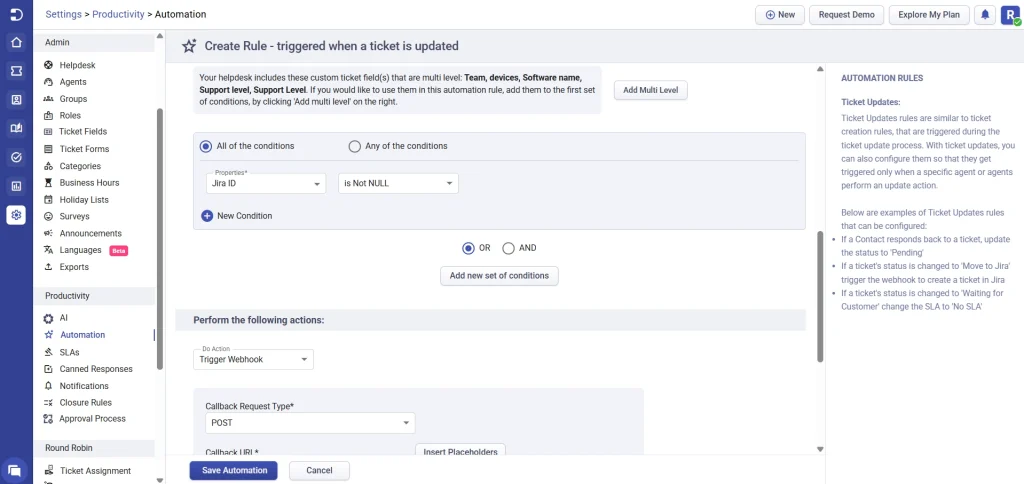Open the settings gear icon in rail

[16, 214]
